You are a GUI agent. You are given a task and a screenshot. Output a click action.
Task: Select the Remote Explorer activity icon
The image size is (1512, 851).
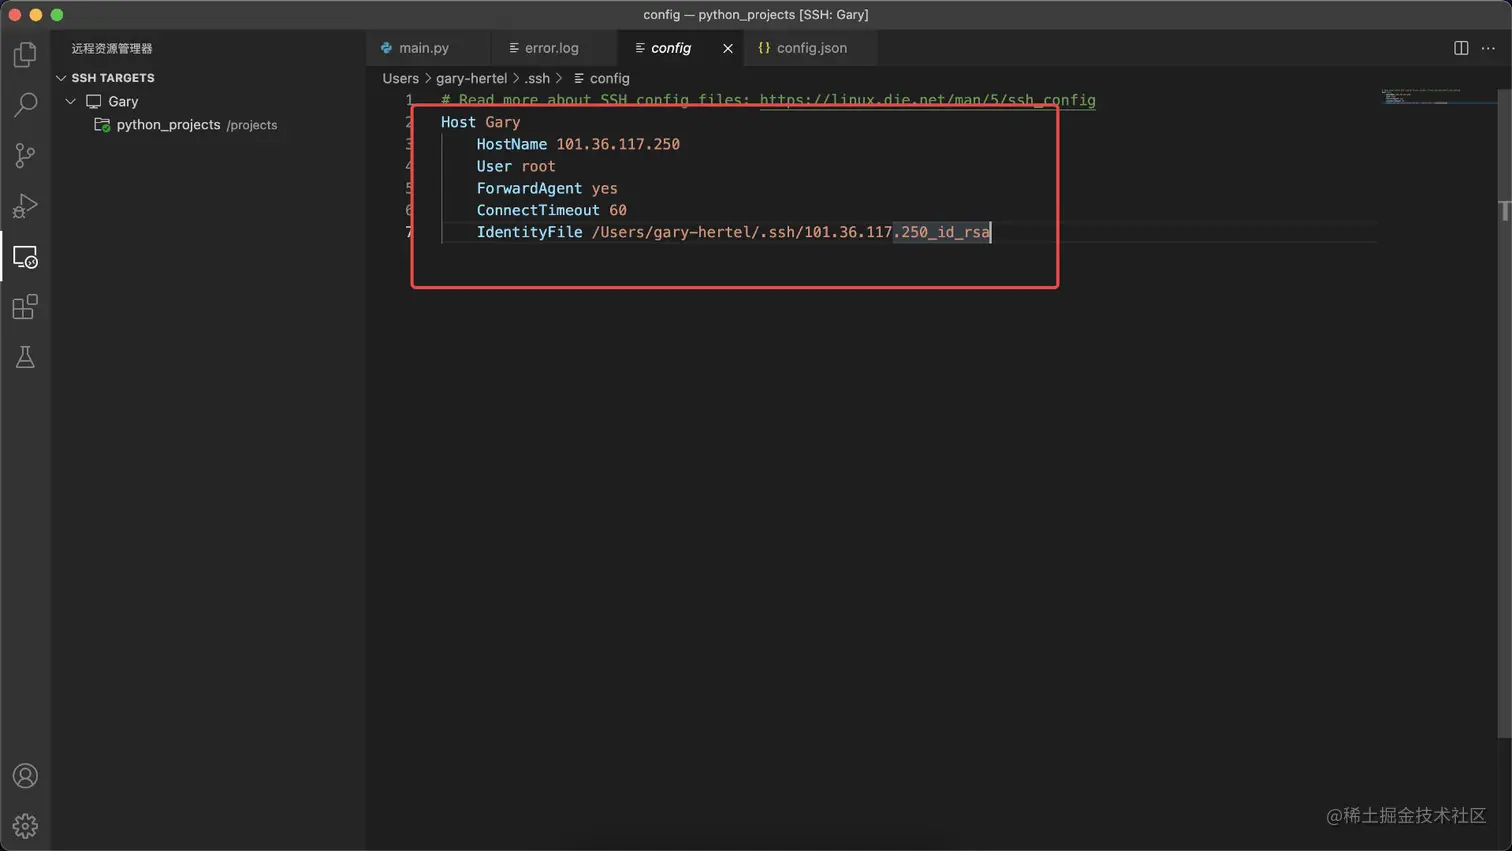tap(25, 257)
